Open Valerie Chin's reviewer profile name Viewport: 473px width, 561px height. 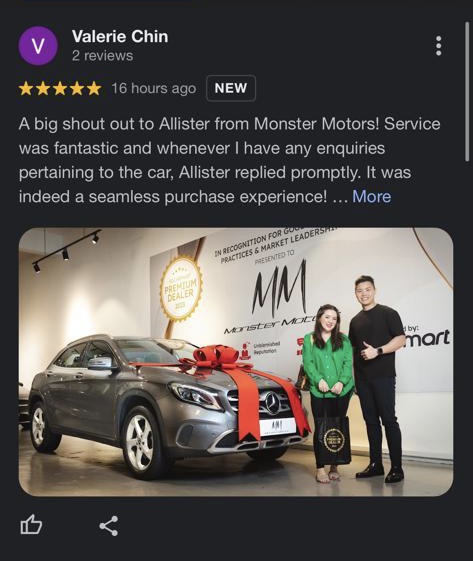click(x=120, y=36)
